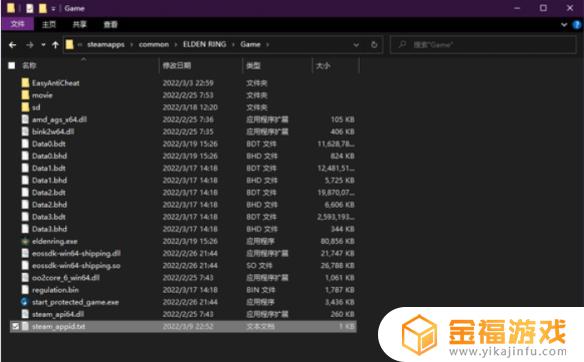The height and width of the screenshot is (362, 584).
Task: Expand the address bar history dropdown
Action: pyautogui.click(x=356, y=45)
